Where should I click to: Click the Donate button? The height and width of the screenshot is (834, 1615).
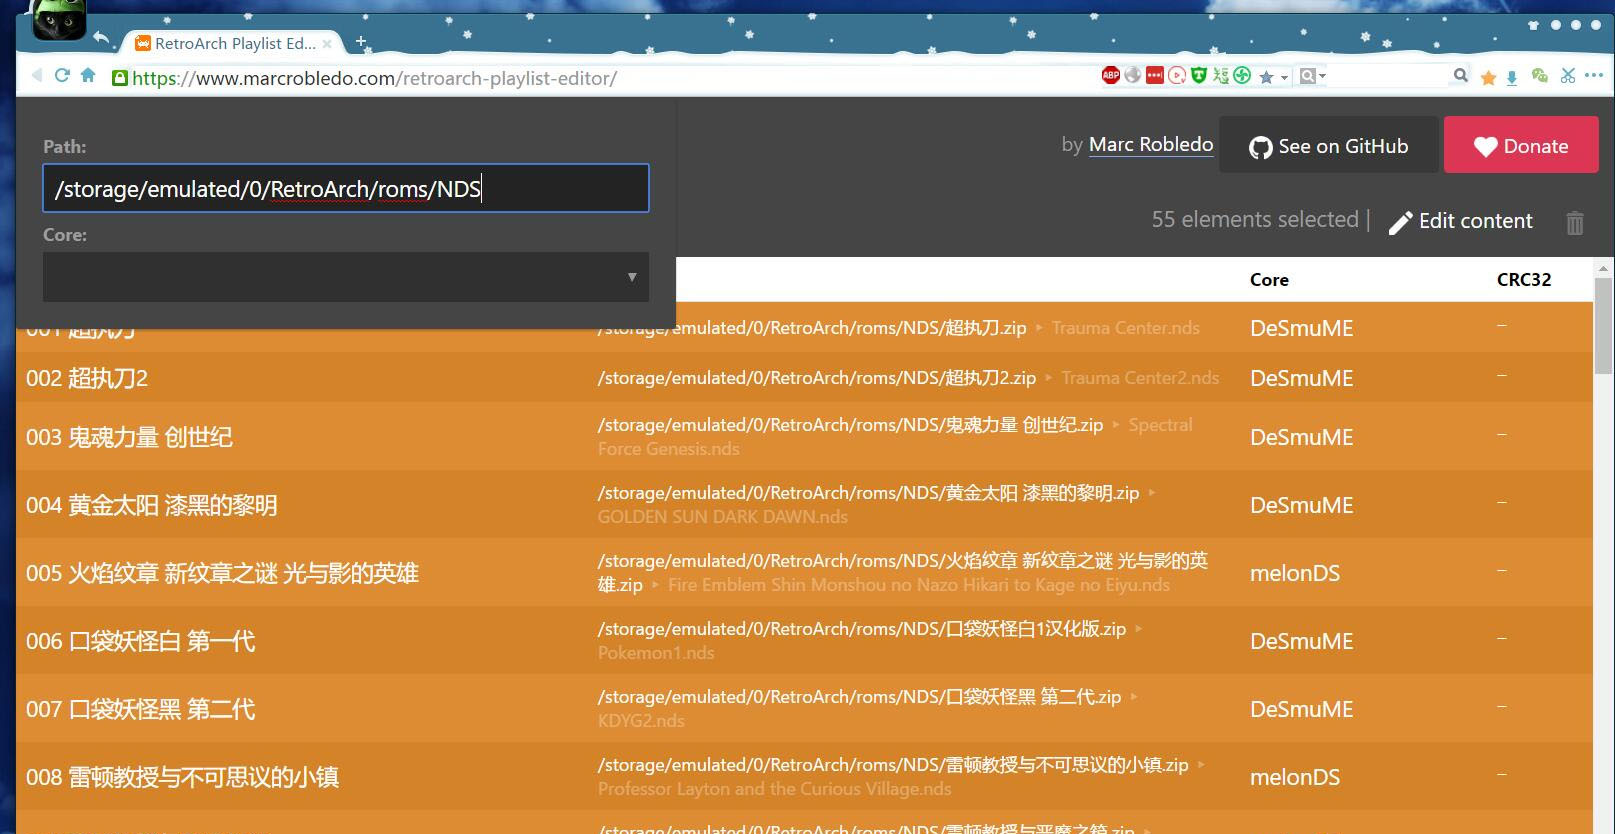tap(1521, 146)
